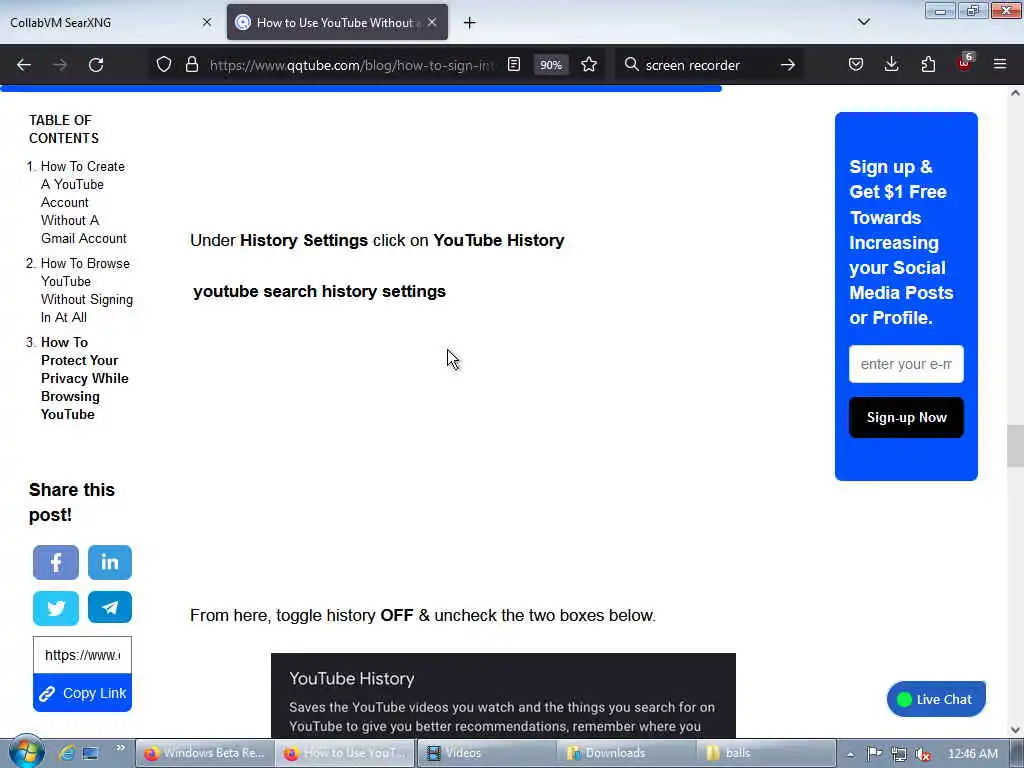Click the address bar URL field
This screenshot has width=1024, height=768.
point(353,65)
